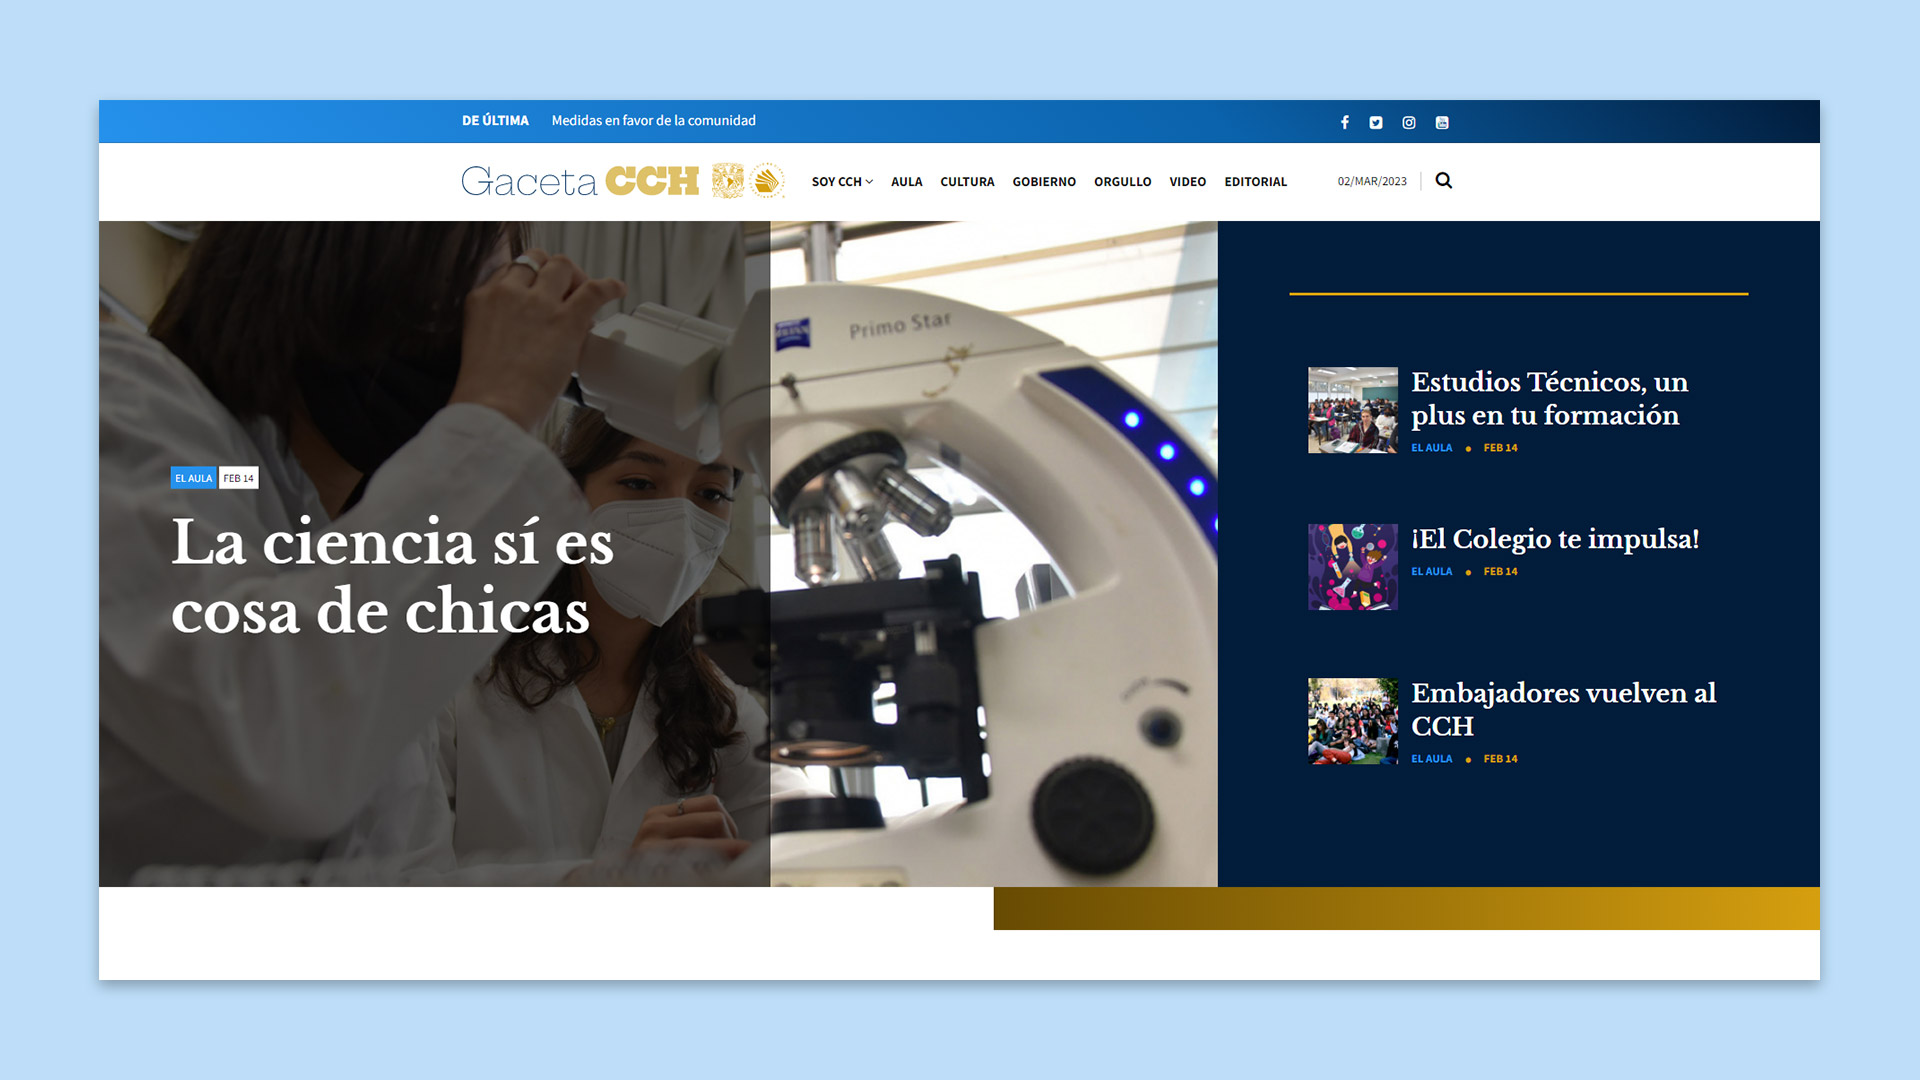Click the UNAM shield emblem

pyautogui.click(x=727, y=181)
